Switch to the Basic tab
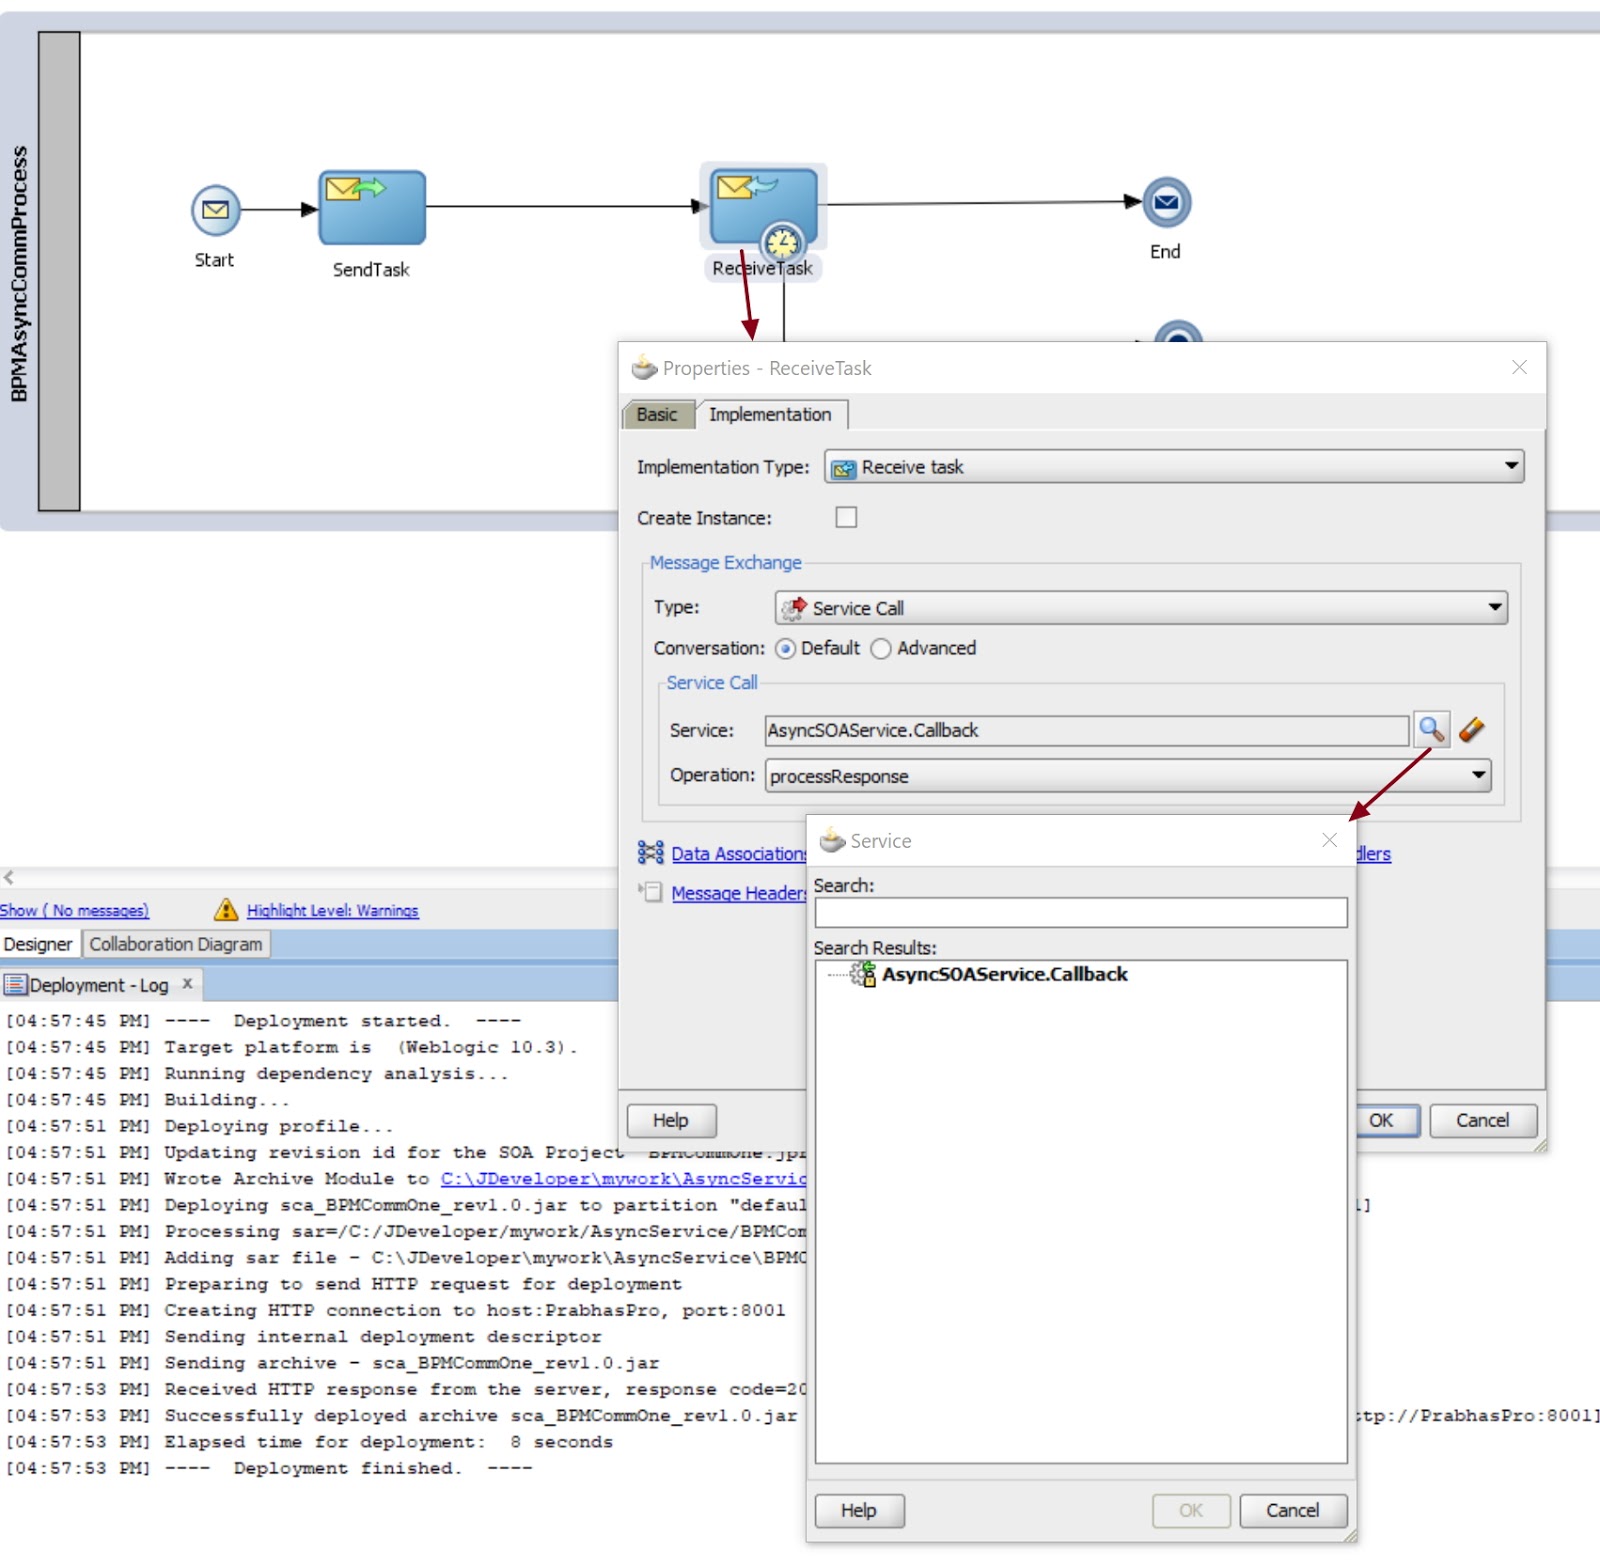Image resolution: width=1600 pixels, height=1566 pixels. pos(657,414)
